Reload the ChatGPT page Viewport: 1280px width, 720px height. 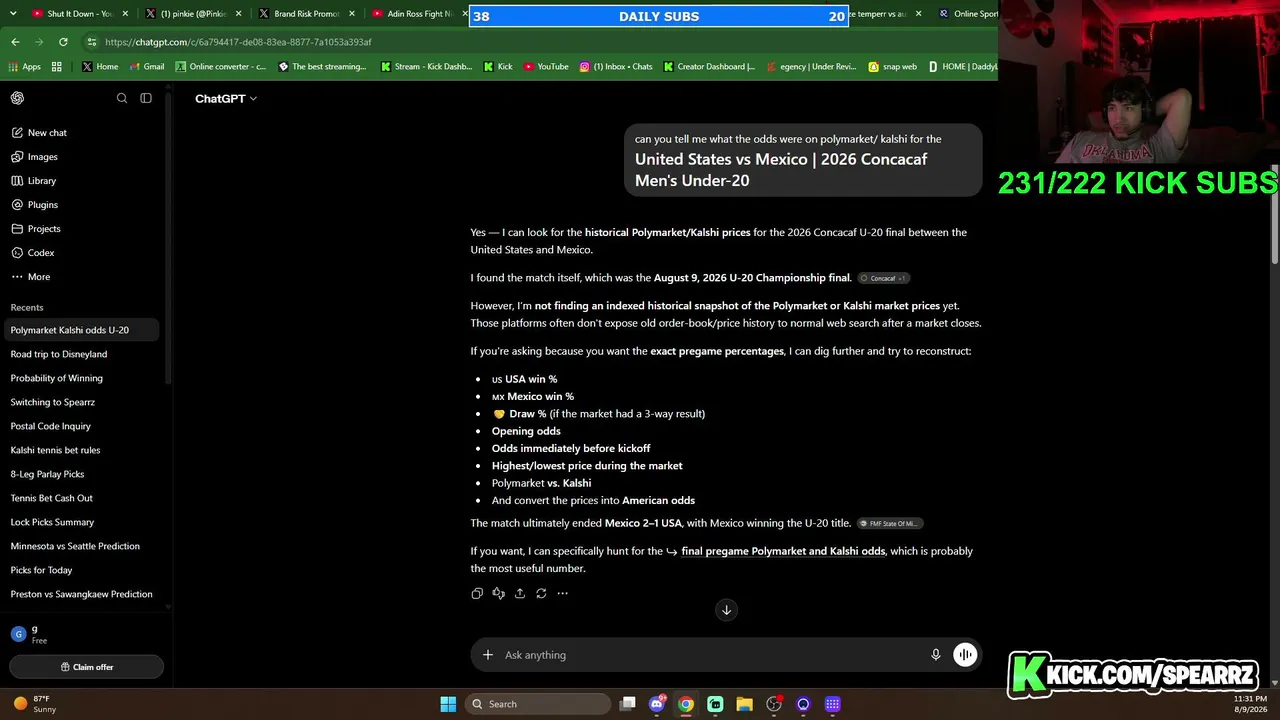(63, 42)
